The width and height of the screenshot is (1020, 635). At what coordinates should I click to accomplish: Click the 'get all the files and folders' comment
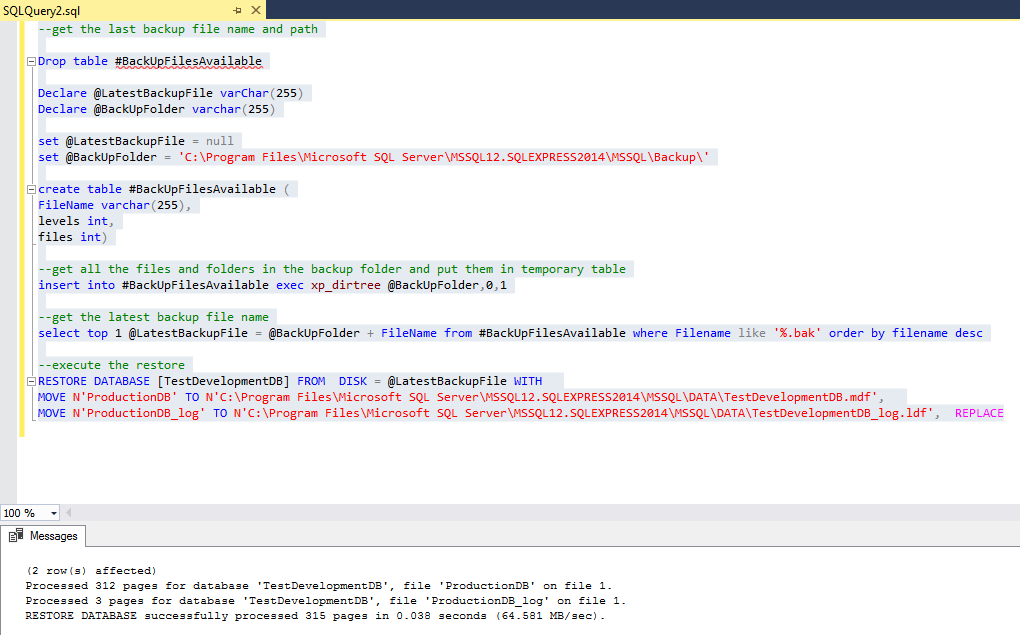pyautogui.click(x=332, y=269)
